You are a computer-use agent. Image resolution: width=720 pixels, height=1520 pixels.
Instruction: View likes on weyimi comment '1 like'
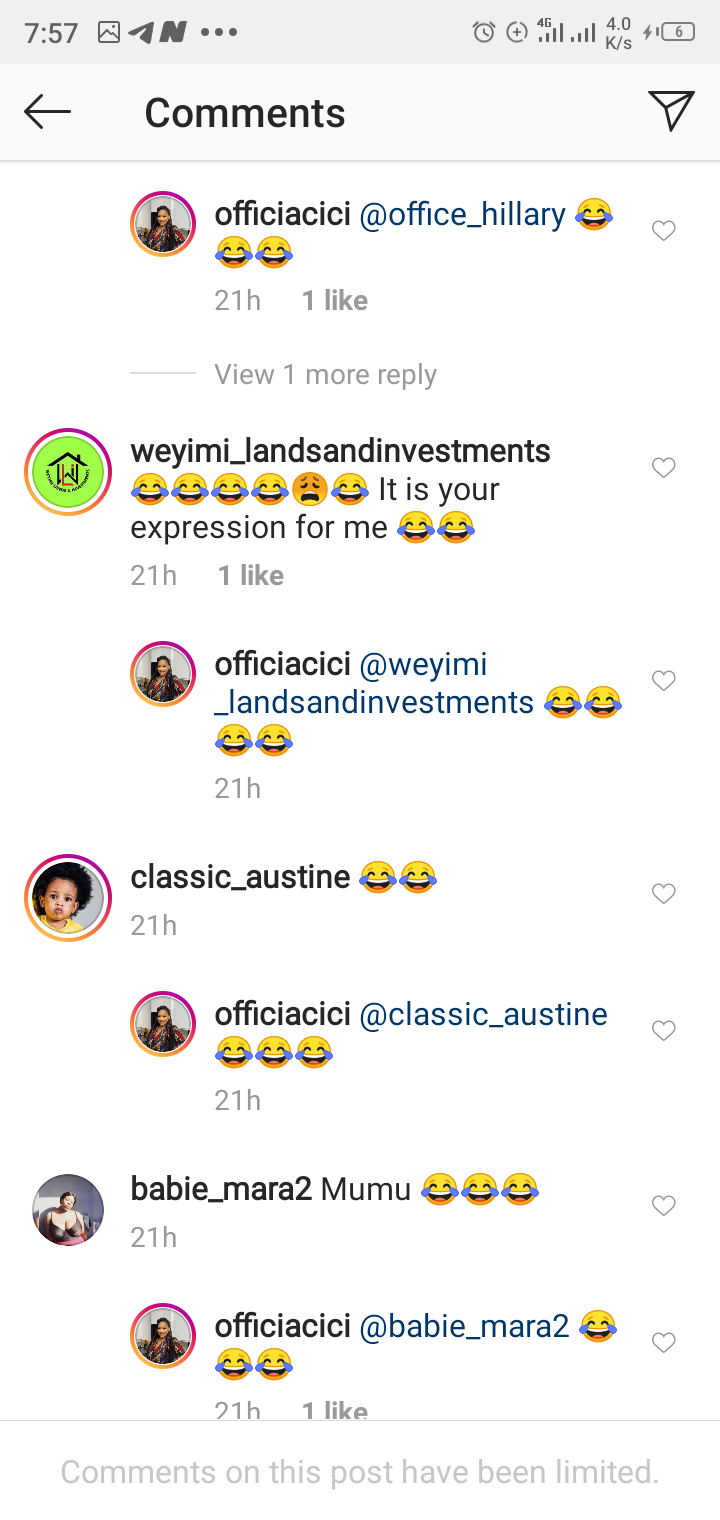[251, 575]
